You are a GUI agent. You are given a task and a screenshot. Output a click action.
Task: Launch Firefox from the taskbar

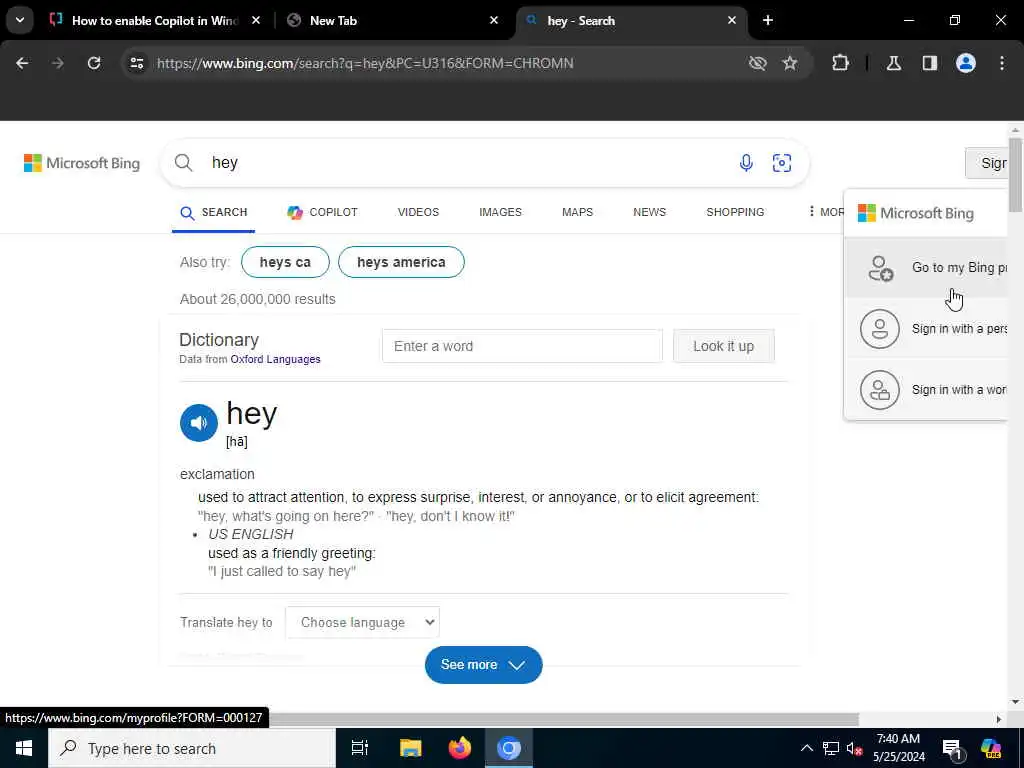click(x=460, y=748)
